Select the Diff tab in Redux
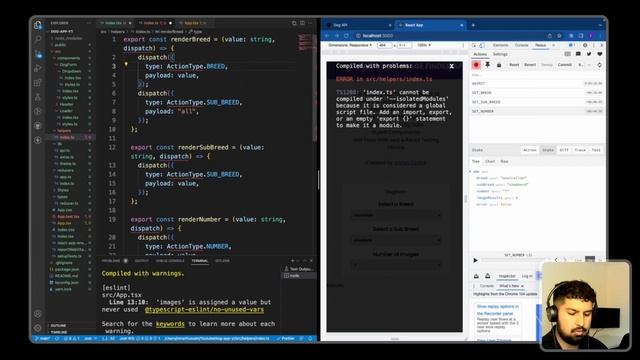 tap(564, 150)
